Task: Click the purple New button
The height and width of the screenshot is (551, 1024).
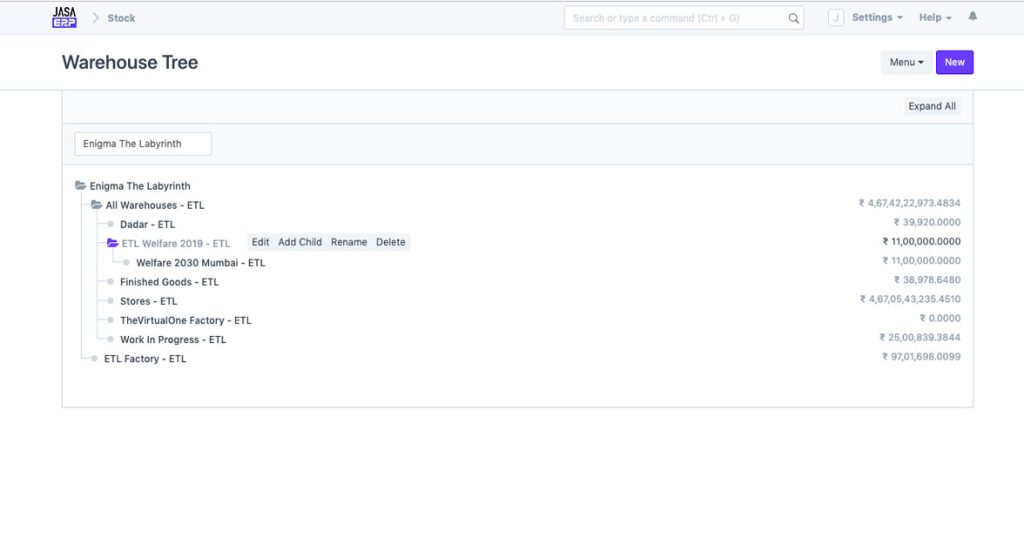Action: click(x=954, y=62)
